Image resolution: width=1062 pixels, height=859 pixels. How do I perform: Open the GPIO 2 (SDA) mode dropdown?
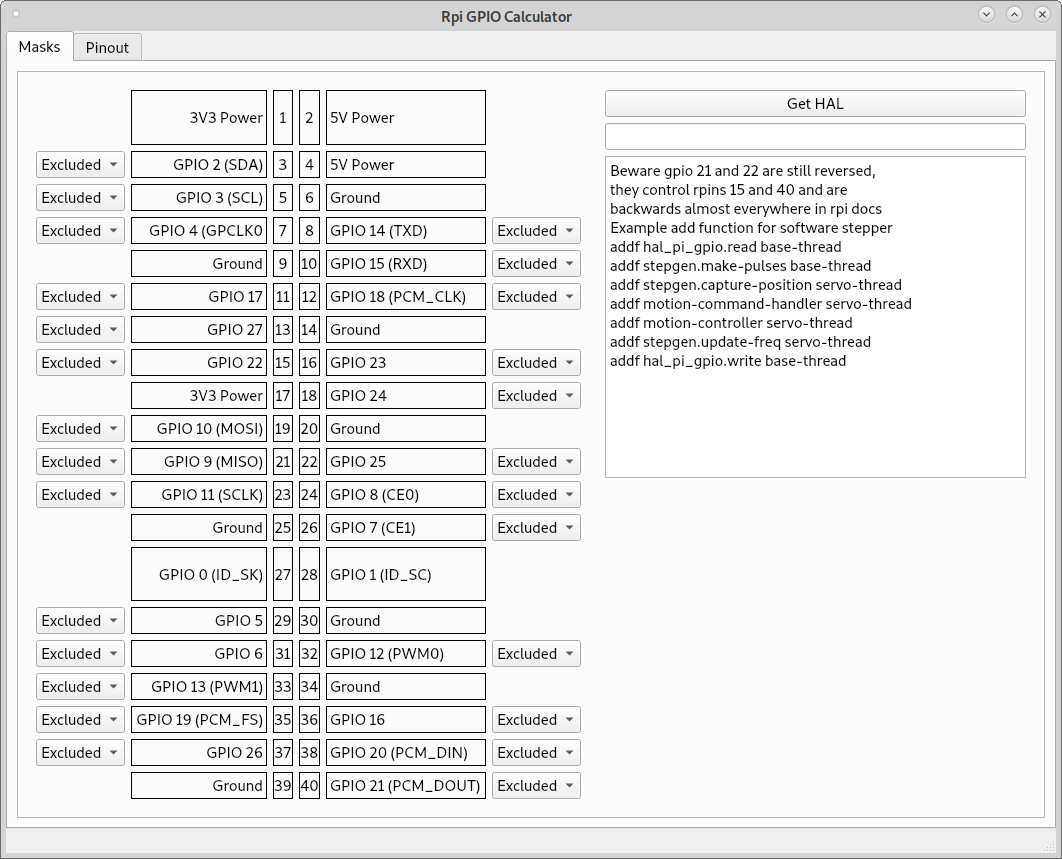pos(80,165)
